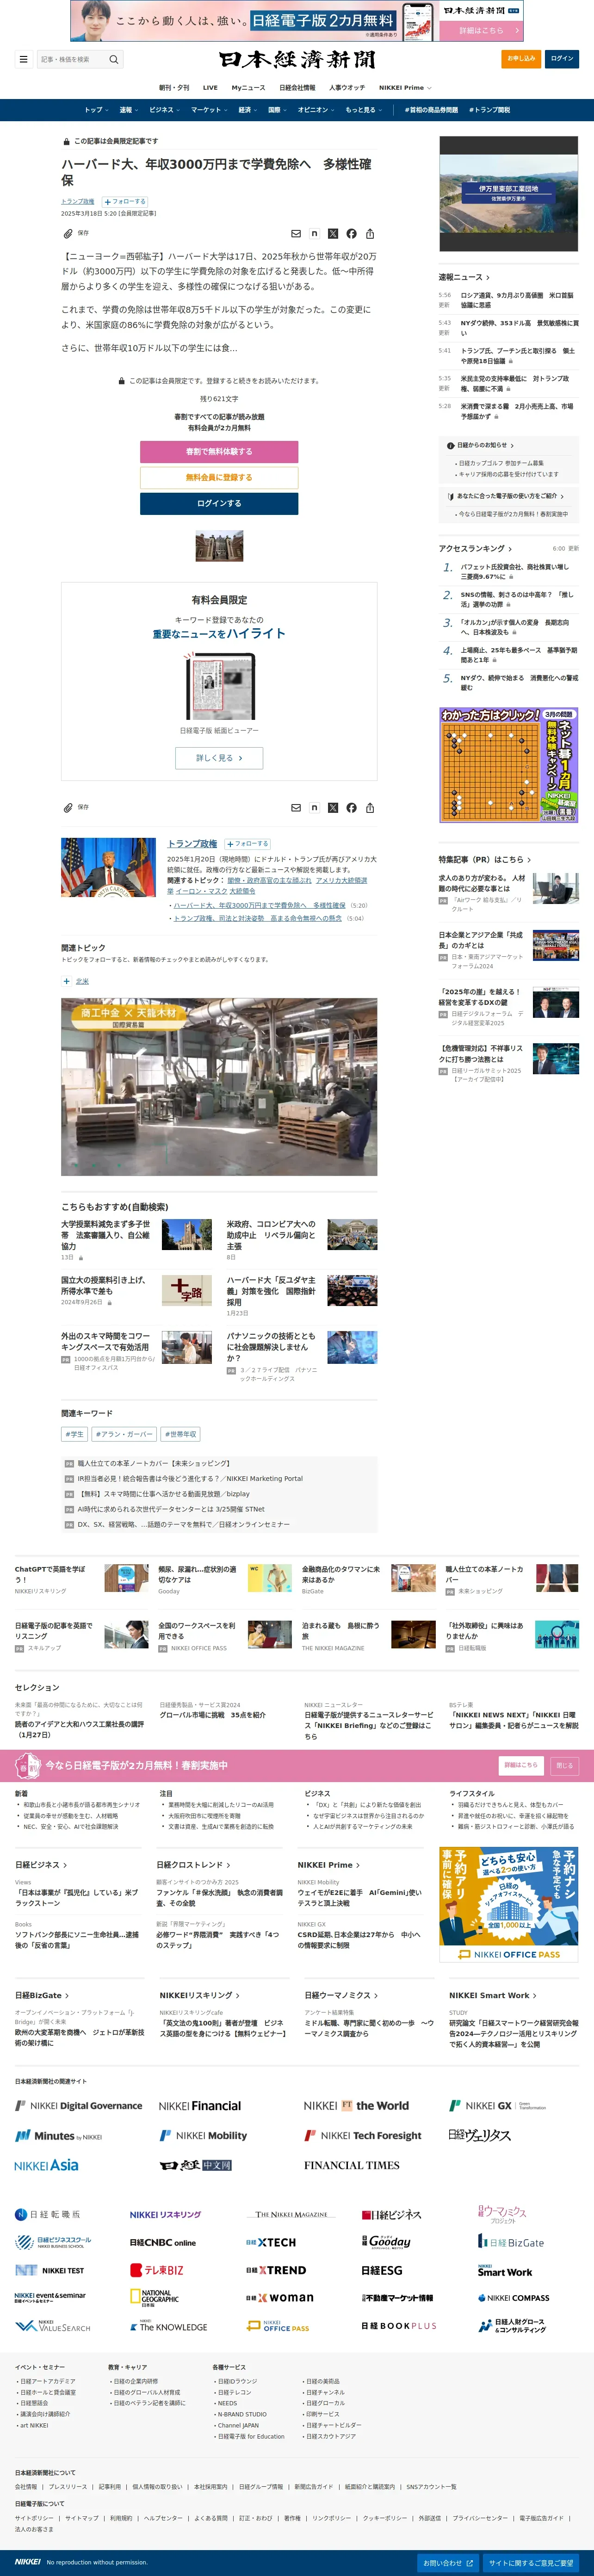Open NIKKEI Mobility logo link
This screenshot has width=594, height=2576.
click(203, 2135)
